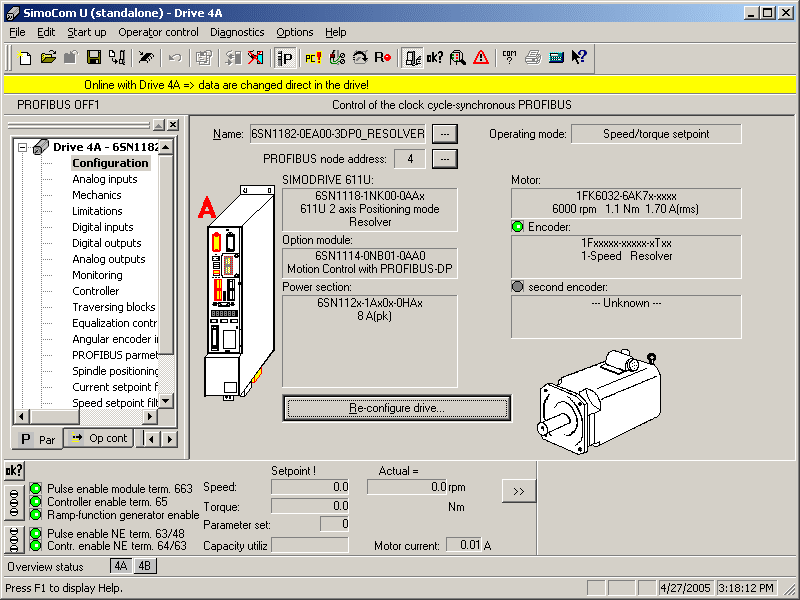Switch to the Op cont tab
The width and height of the screenshot is (800, 600).
pos(99,438)
